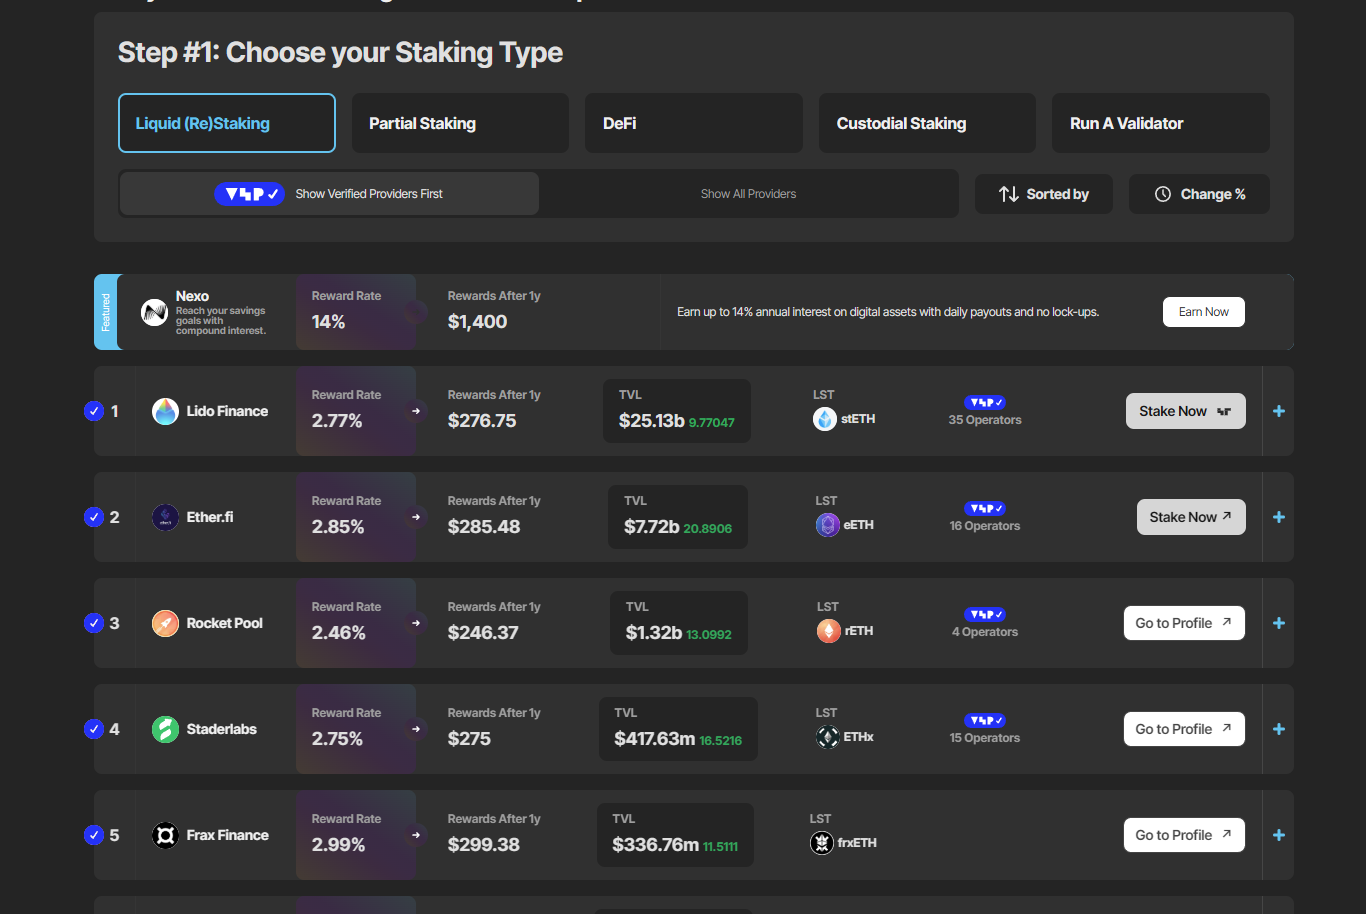Expand the Staderlabs row with plus
Screen dimensions: 1366x914
[1279, 729]
